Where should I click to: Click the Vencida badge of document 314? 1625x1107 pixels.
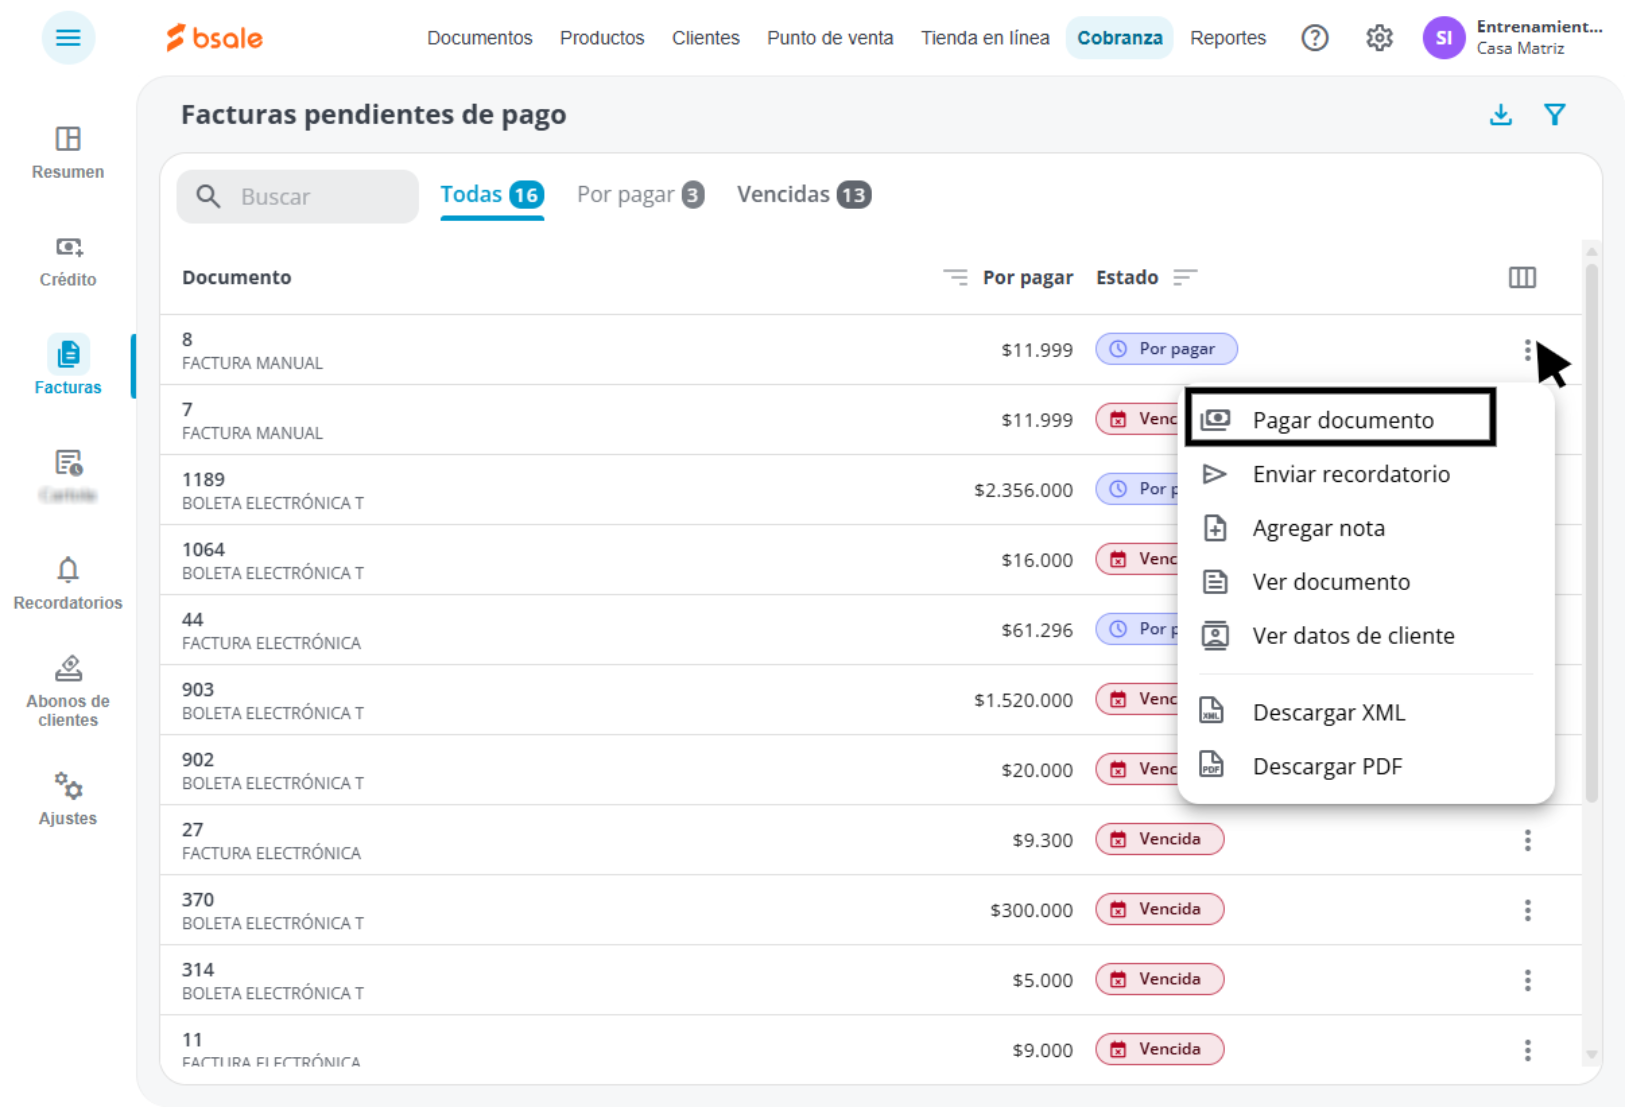(1160, 979)
